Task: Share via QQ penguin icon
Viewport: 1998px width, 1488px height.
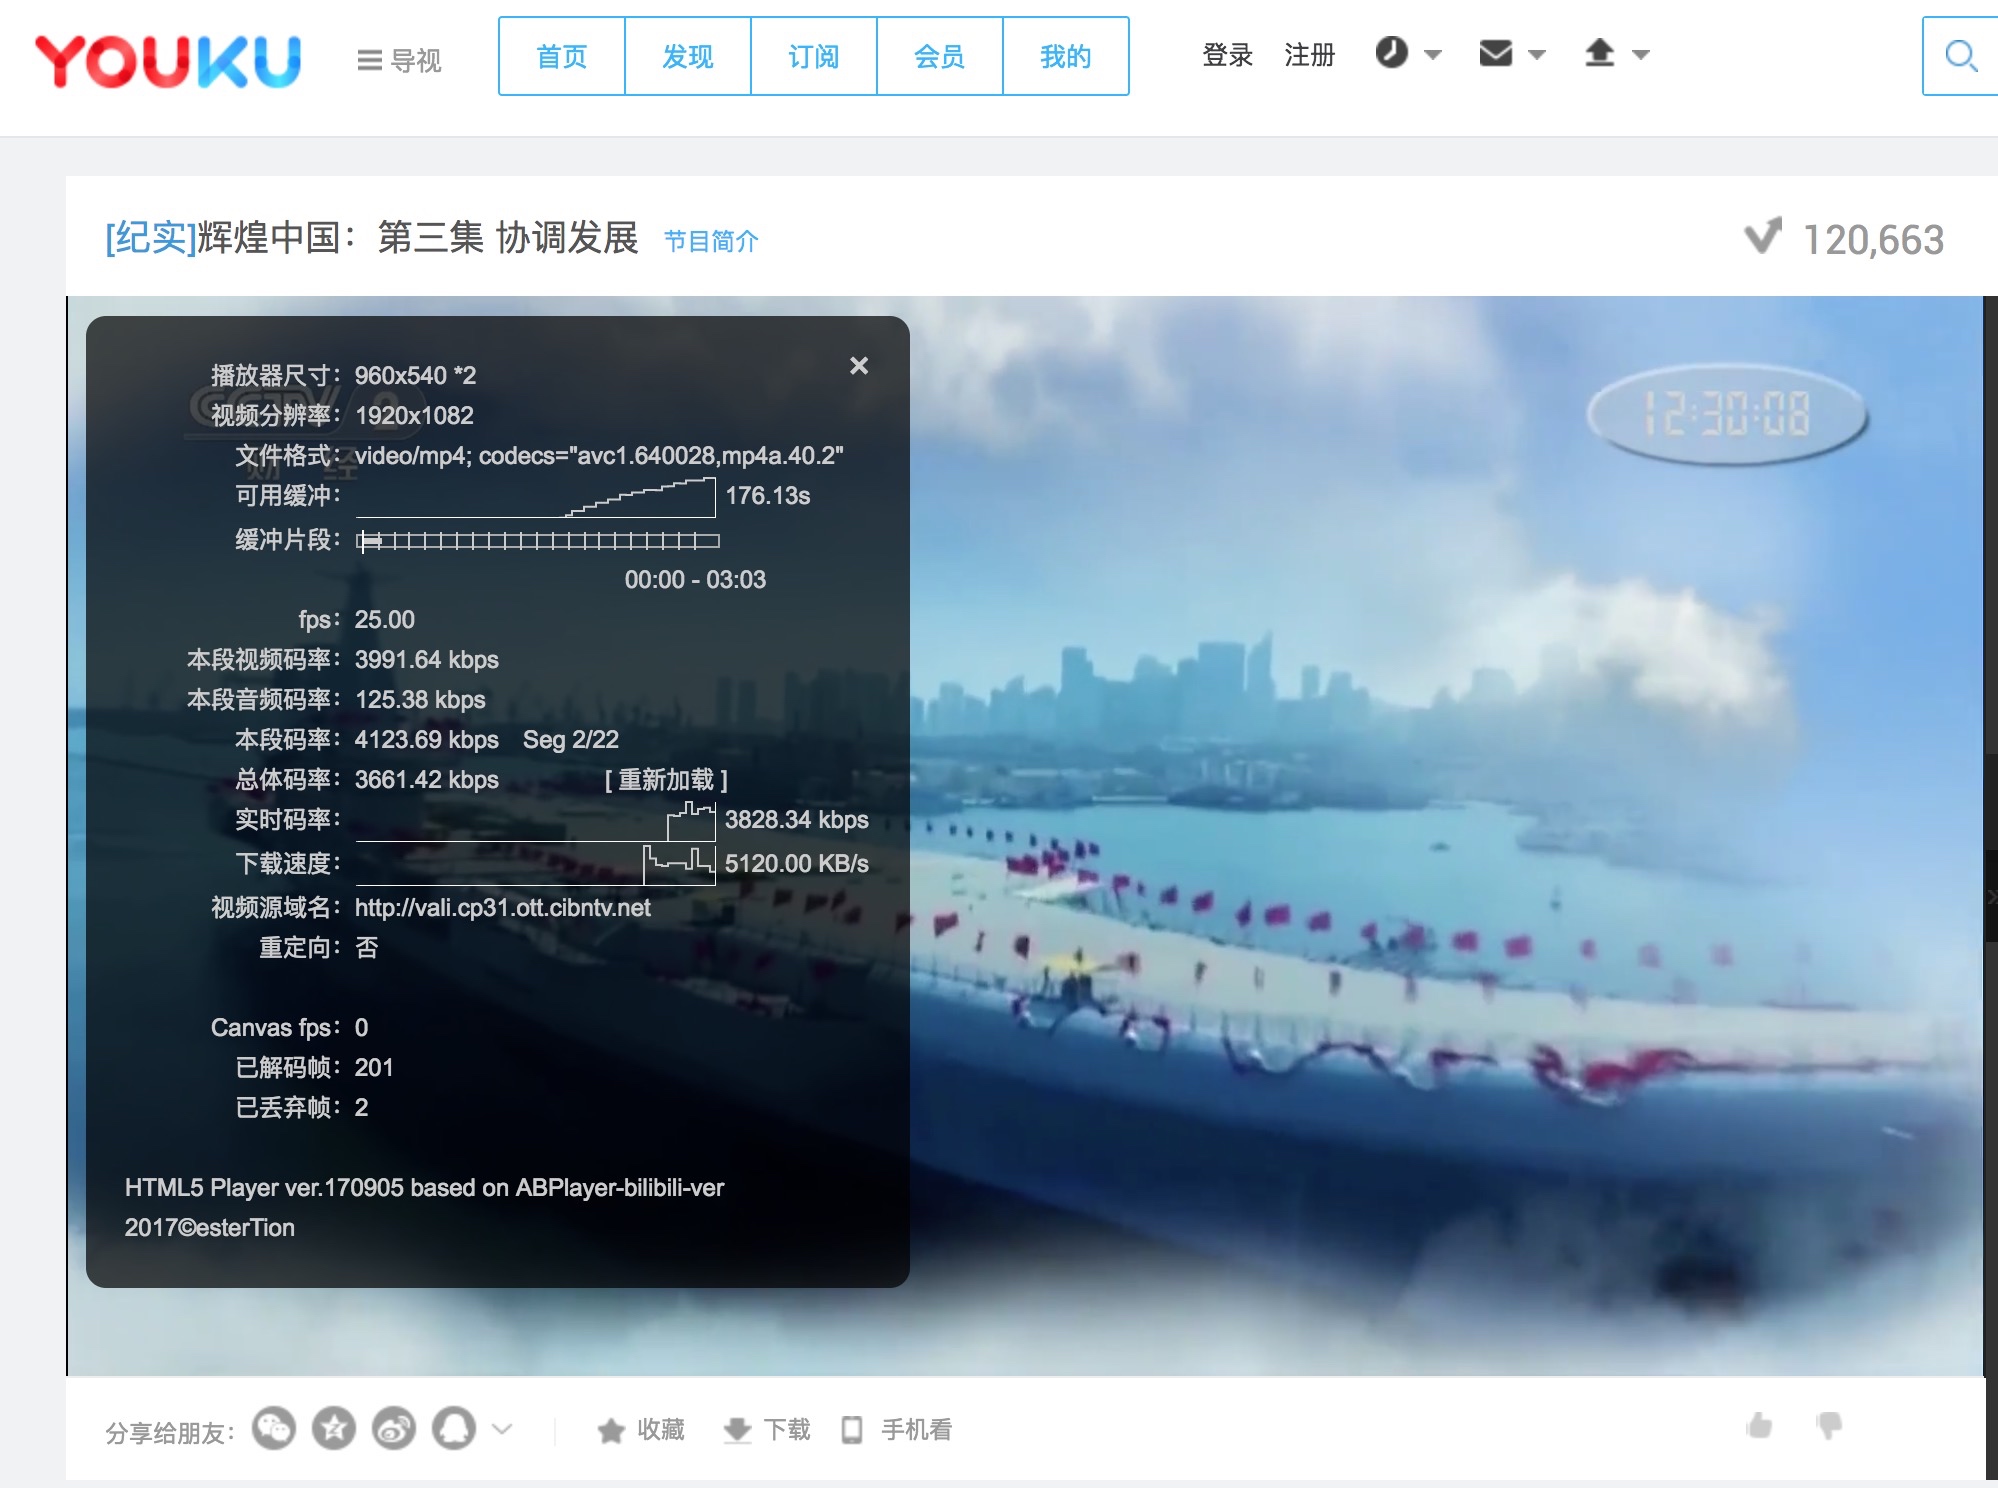Action: 454,1429
